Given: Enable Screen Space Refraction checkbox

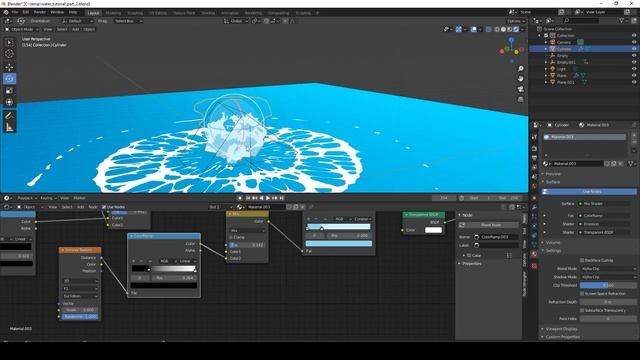Looking at the screenshot, I should [582, 293].
